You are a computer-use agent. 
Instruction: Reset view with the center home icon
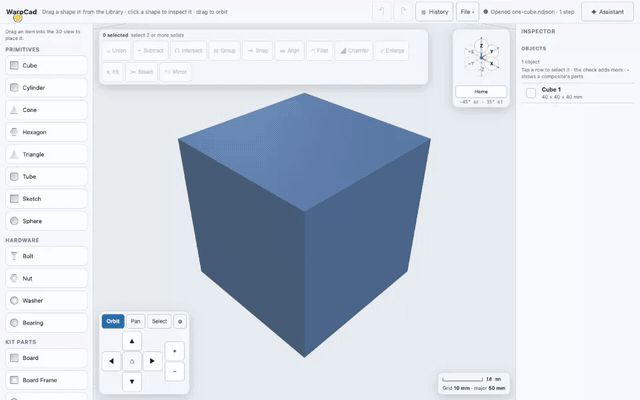tap(132, 361)
